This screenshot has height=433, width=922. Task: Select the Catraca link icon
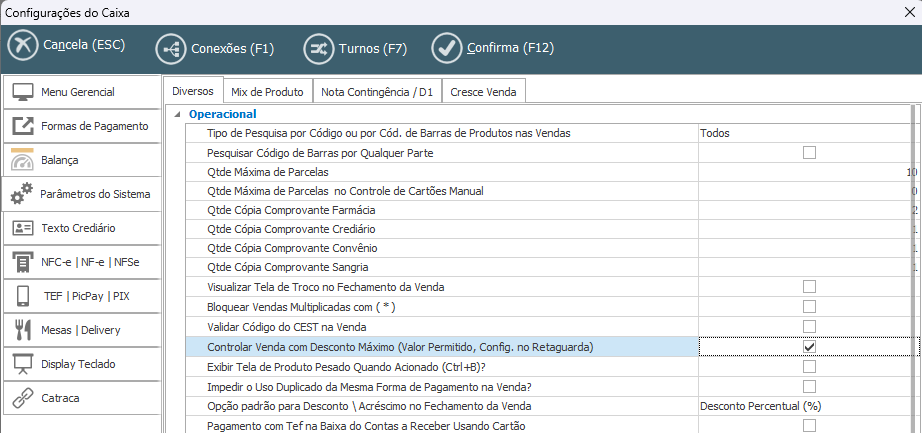(x=23, y=398)
